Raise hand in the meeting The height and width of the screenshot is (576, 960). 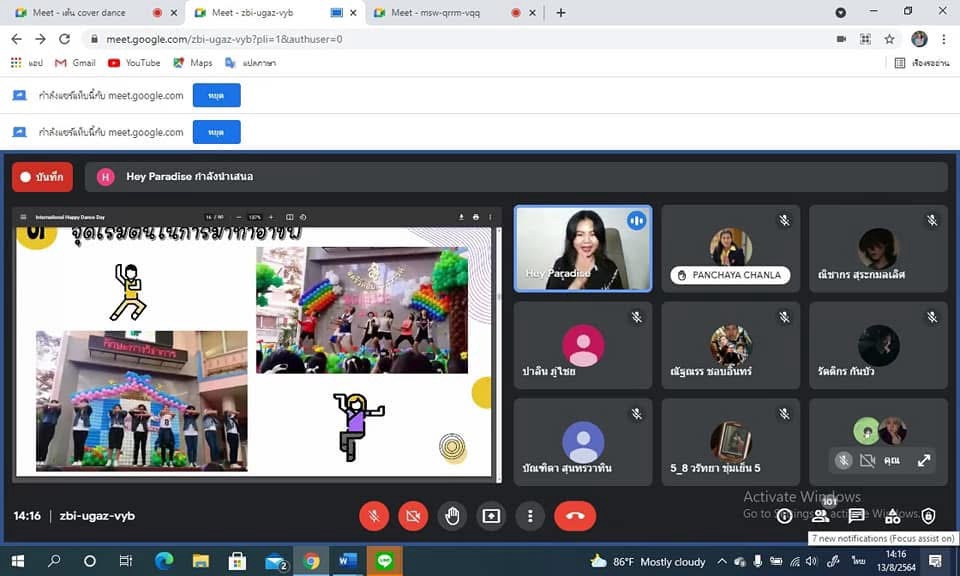click(452, 516)
